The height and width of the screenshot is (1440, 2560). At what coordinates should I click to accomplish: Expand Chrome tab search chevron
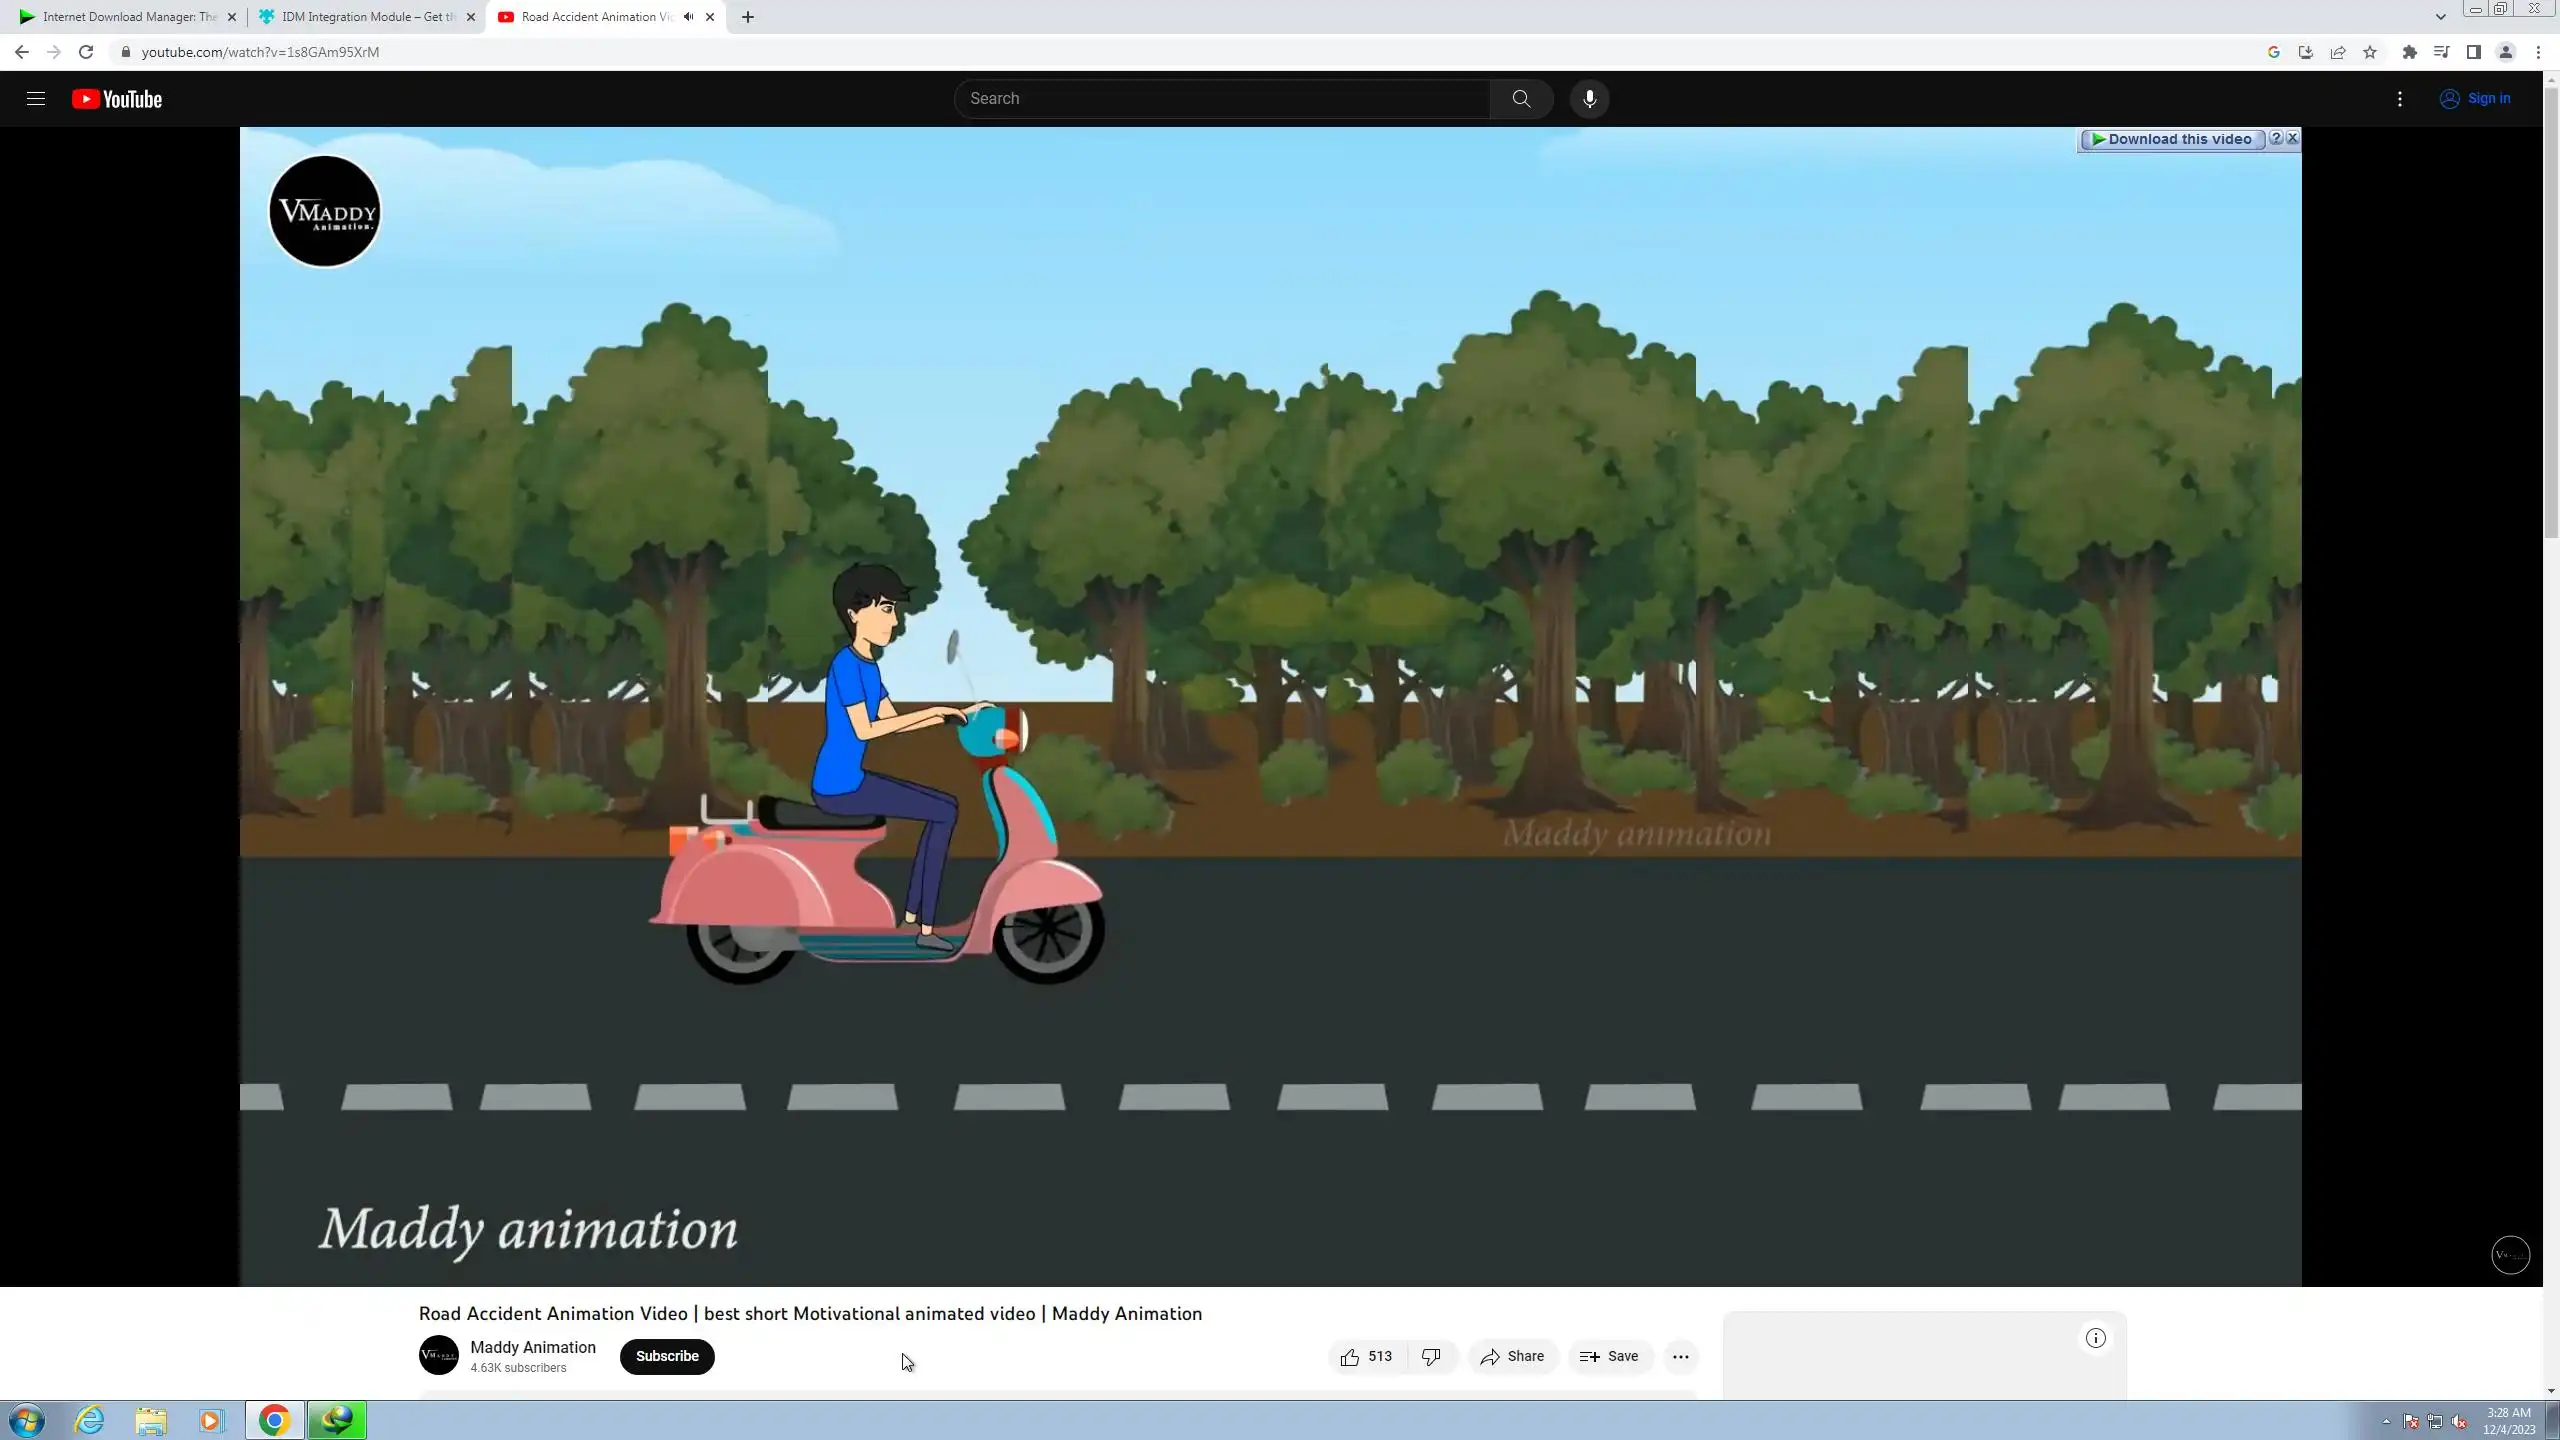click(x=2440, y=17)
